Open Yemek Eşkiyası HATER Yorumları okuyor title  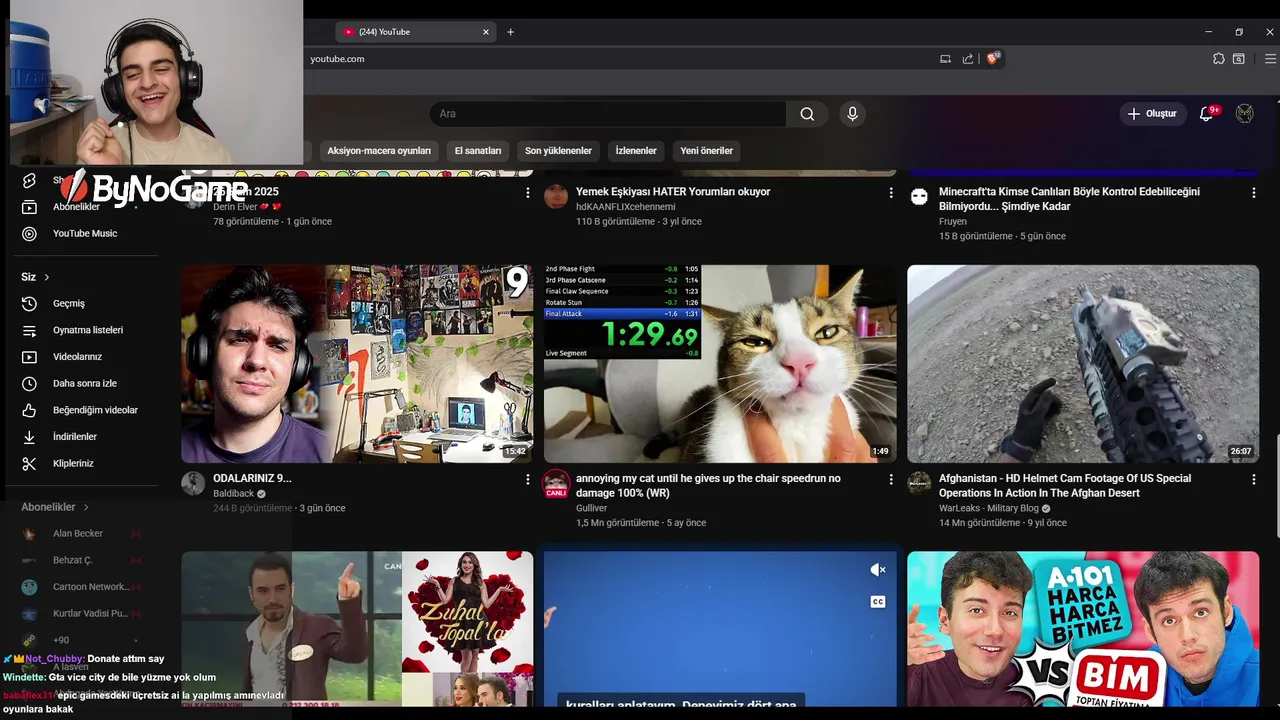[673, 191]
